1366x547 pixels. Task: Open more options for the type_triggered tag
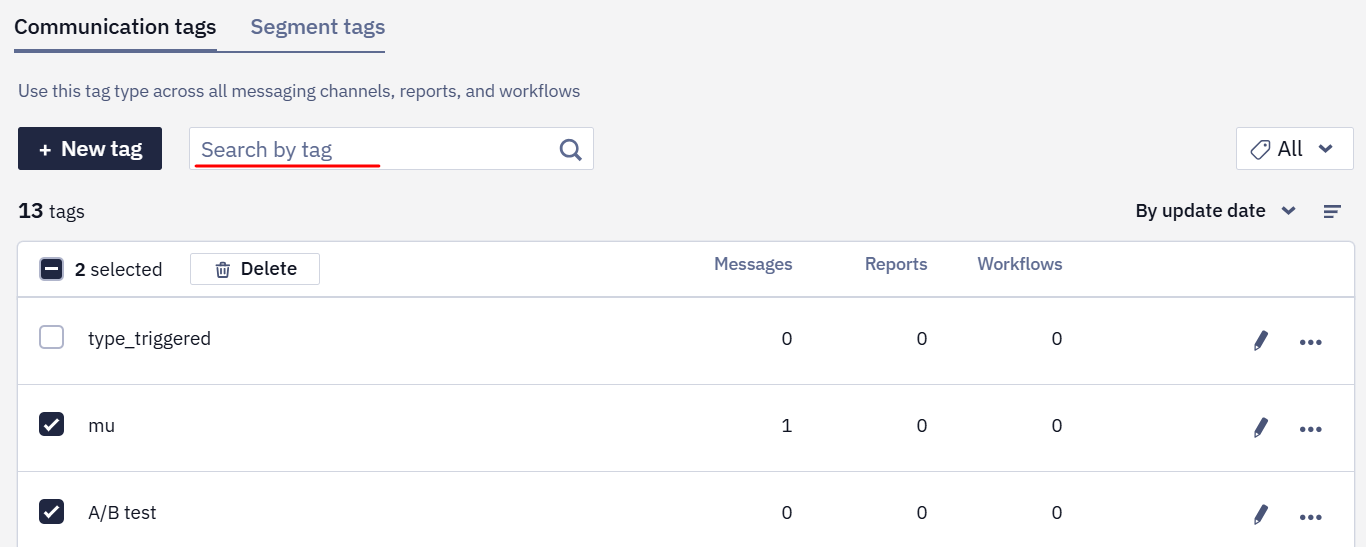[1310, 342]
